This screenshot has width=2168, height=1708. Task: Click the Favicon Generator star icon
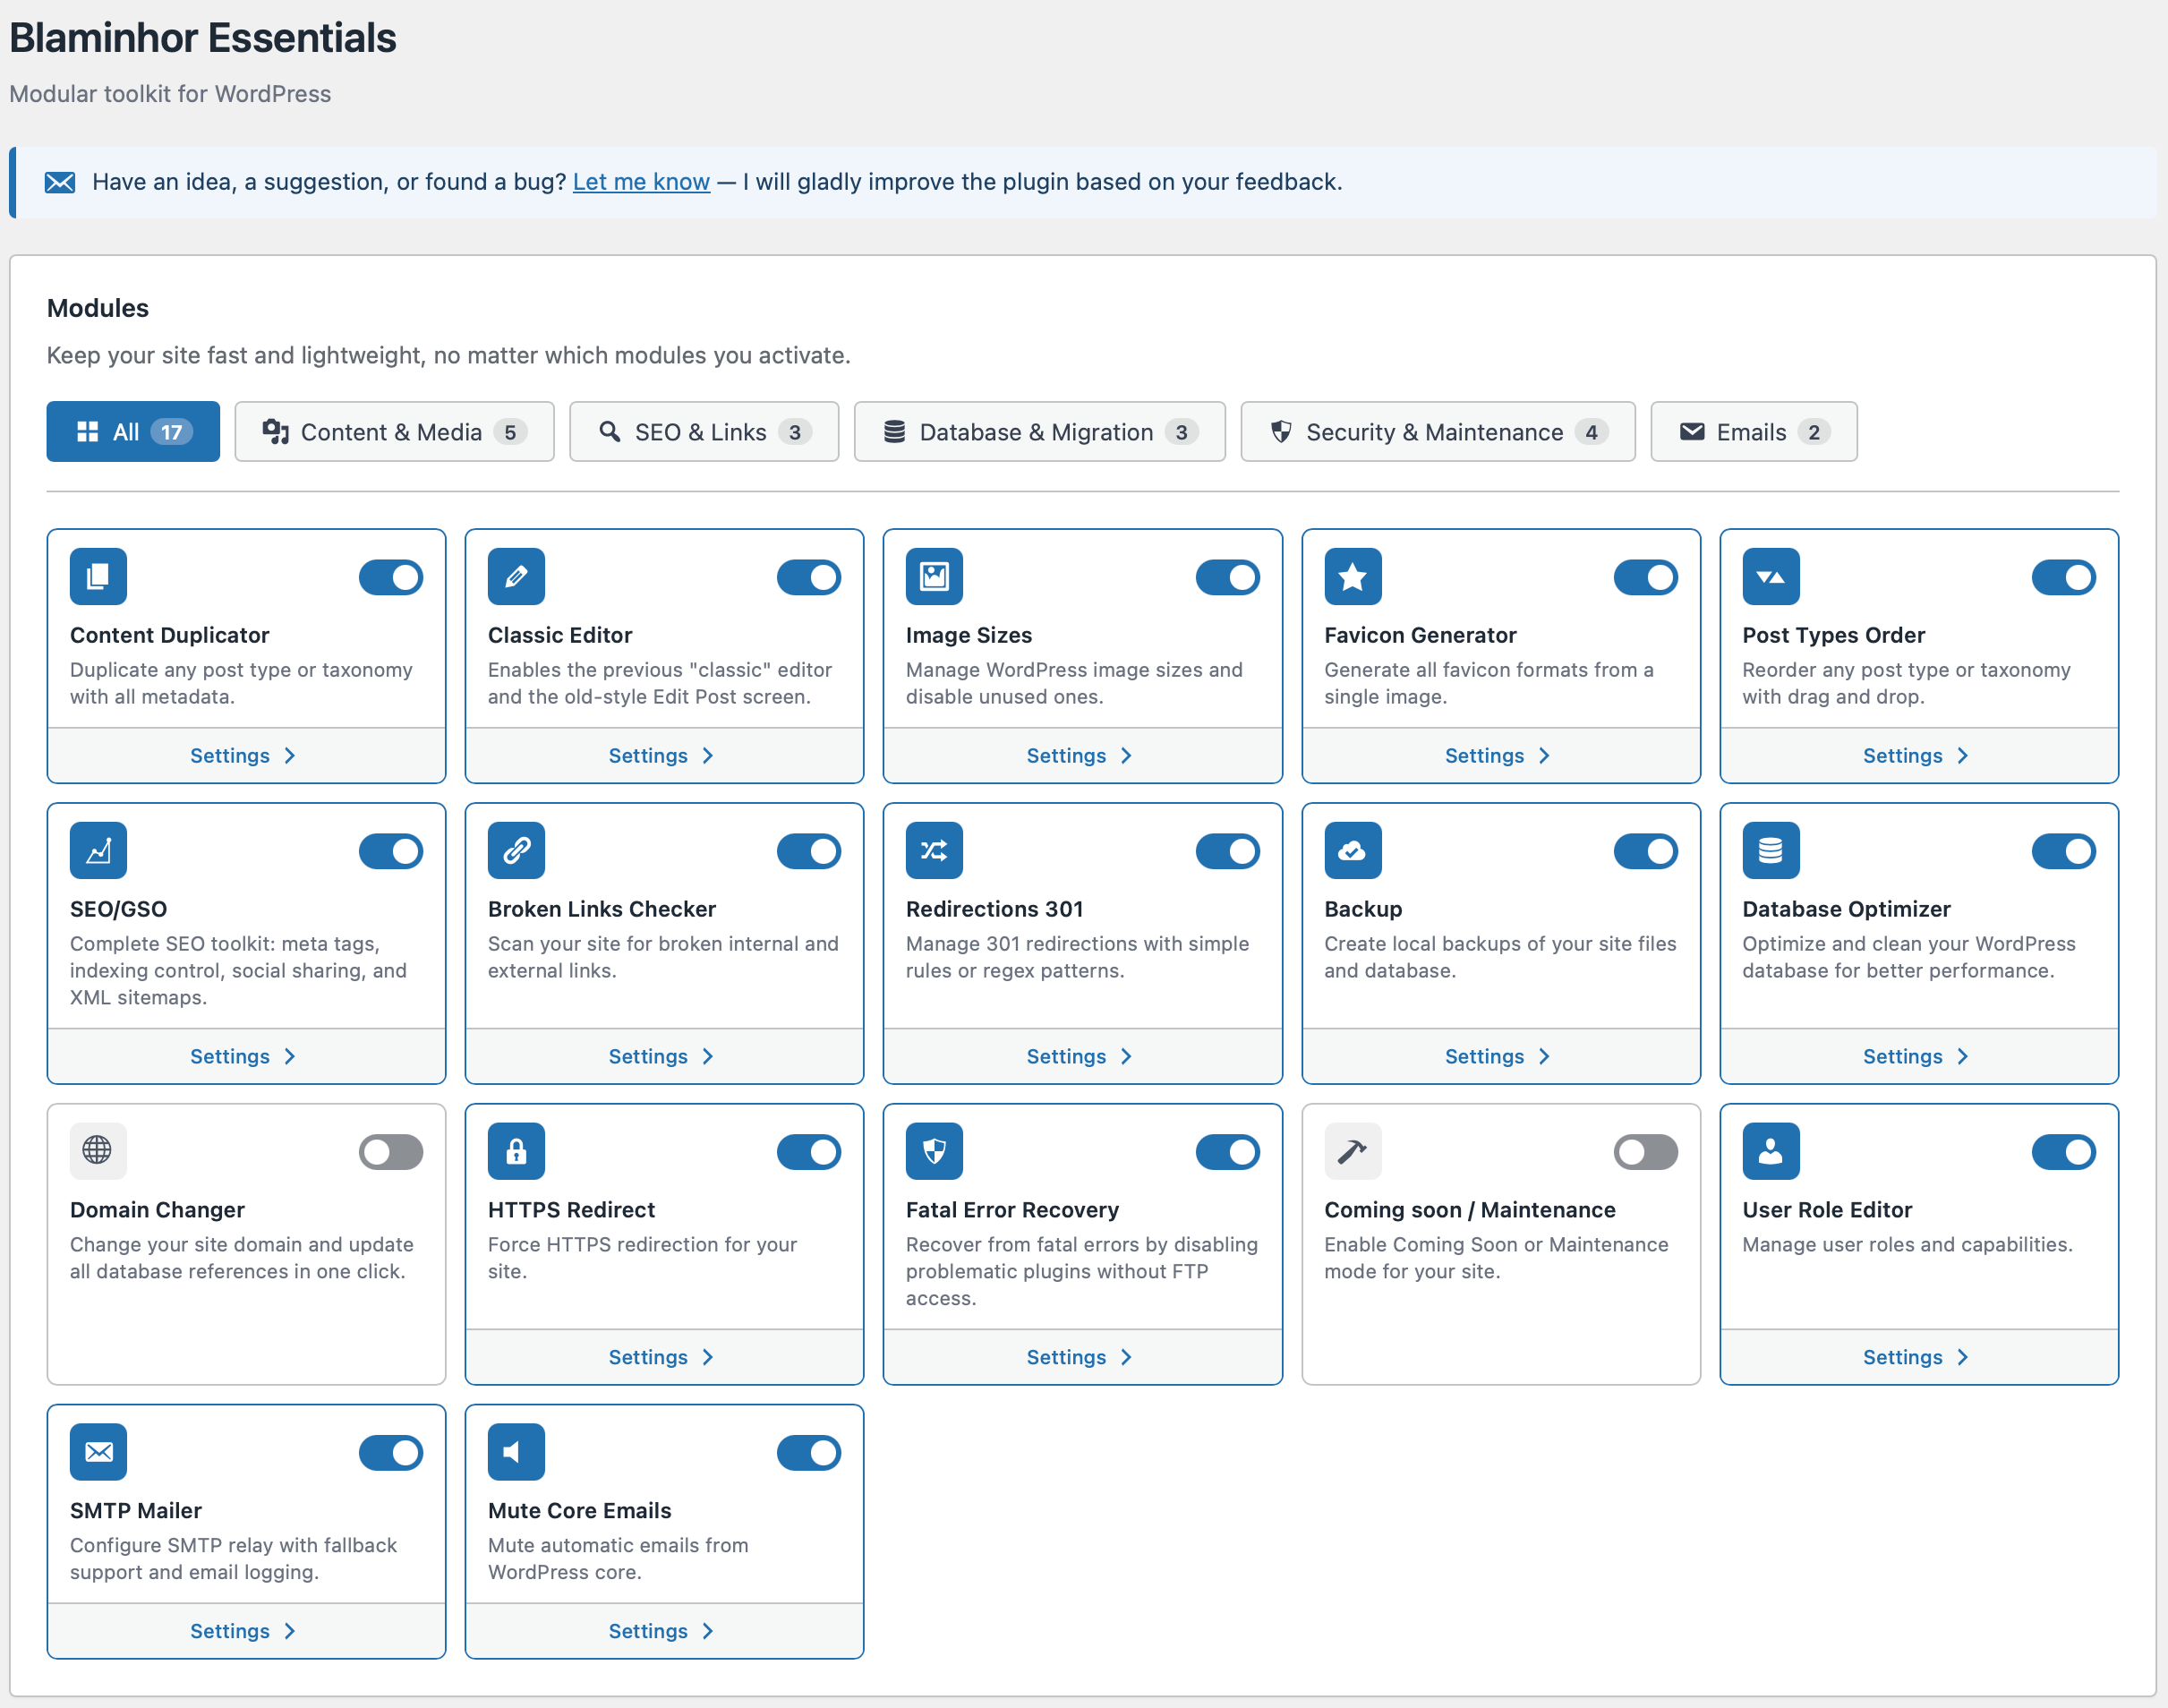(1352, 576)
